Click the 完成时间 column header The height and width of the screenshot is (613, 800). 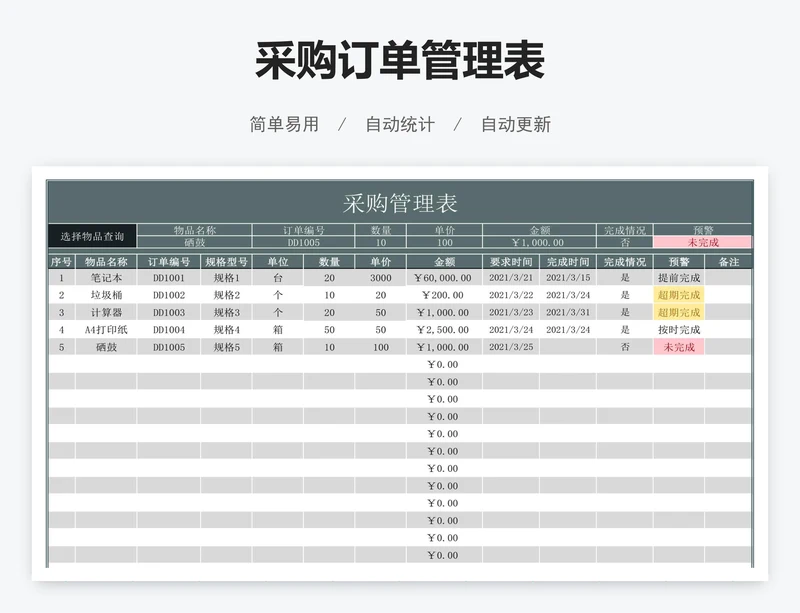(x=568, y=262)
